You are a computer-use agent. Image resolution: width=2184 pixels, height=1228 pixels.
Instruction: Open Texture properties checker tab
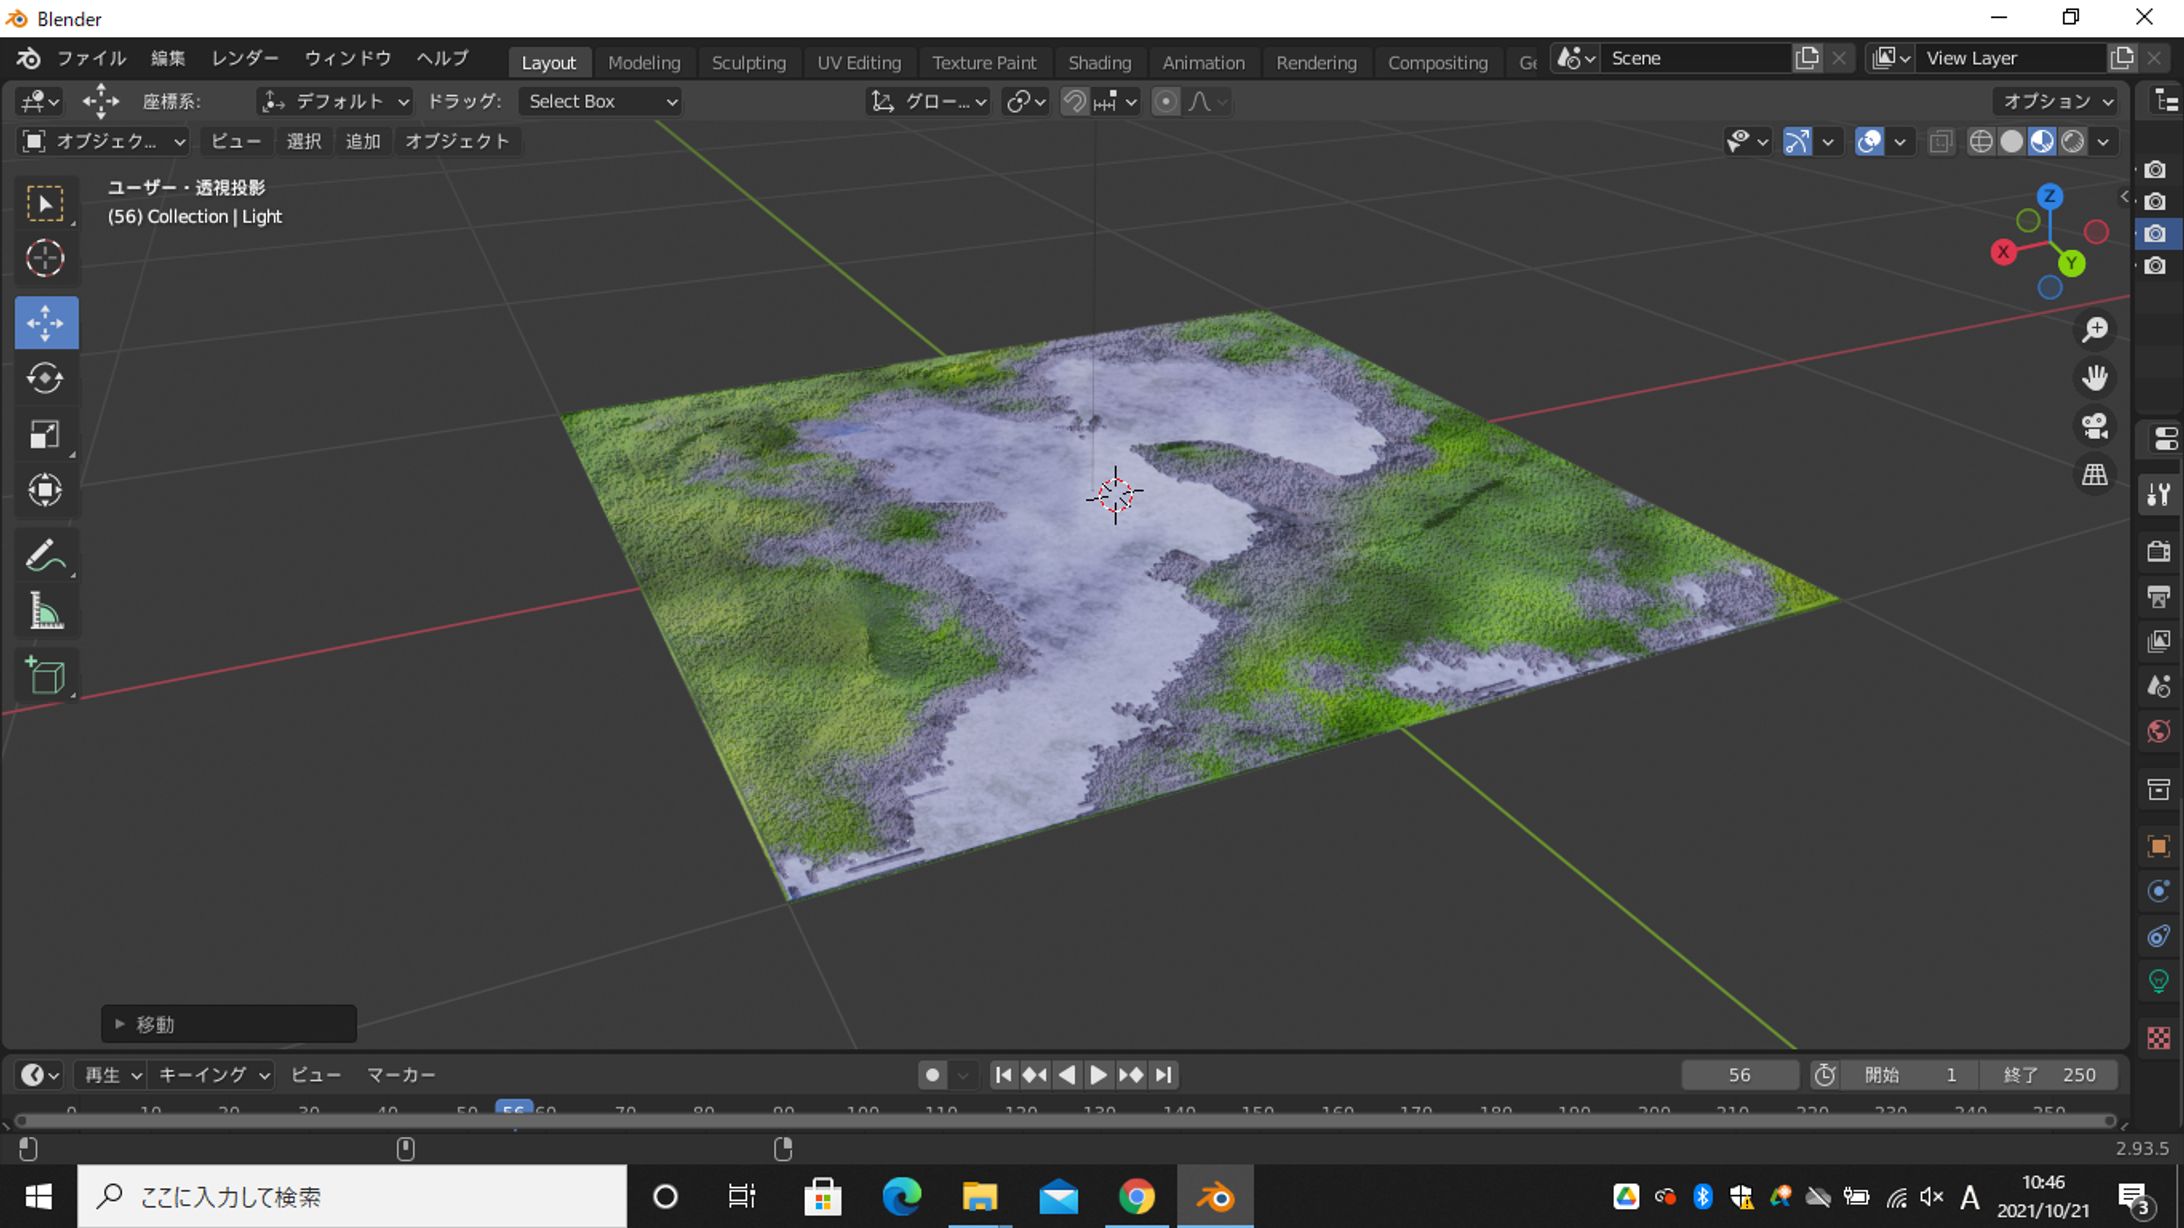point(2159,1038)
